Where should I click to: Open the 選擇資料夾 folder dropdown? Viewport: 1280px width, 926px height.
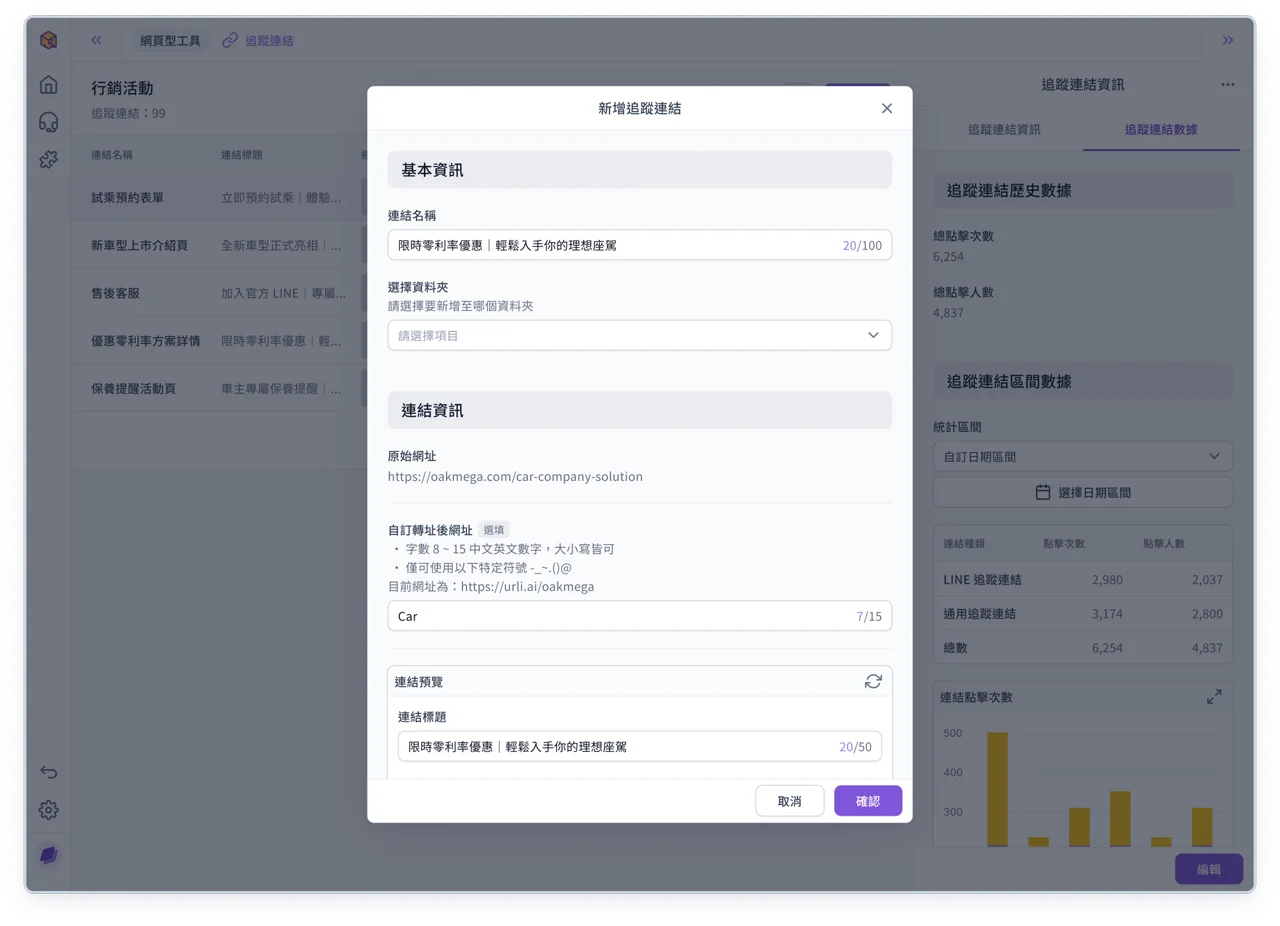(x=639, y=335)
